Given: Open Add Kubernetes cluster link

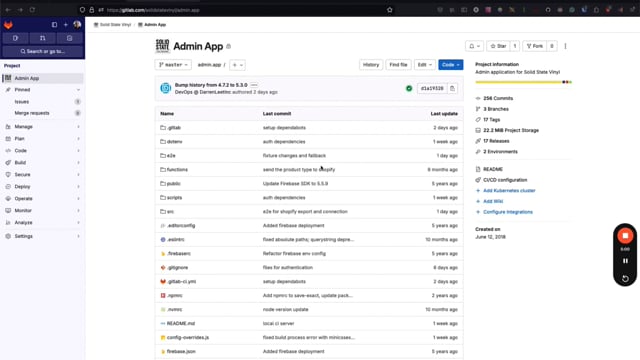Looking at the screenshot, I should coord(509,191).
